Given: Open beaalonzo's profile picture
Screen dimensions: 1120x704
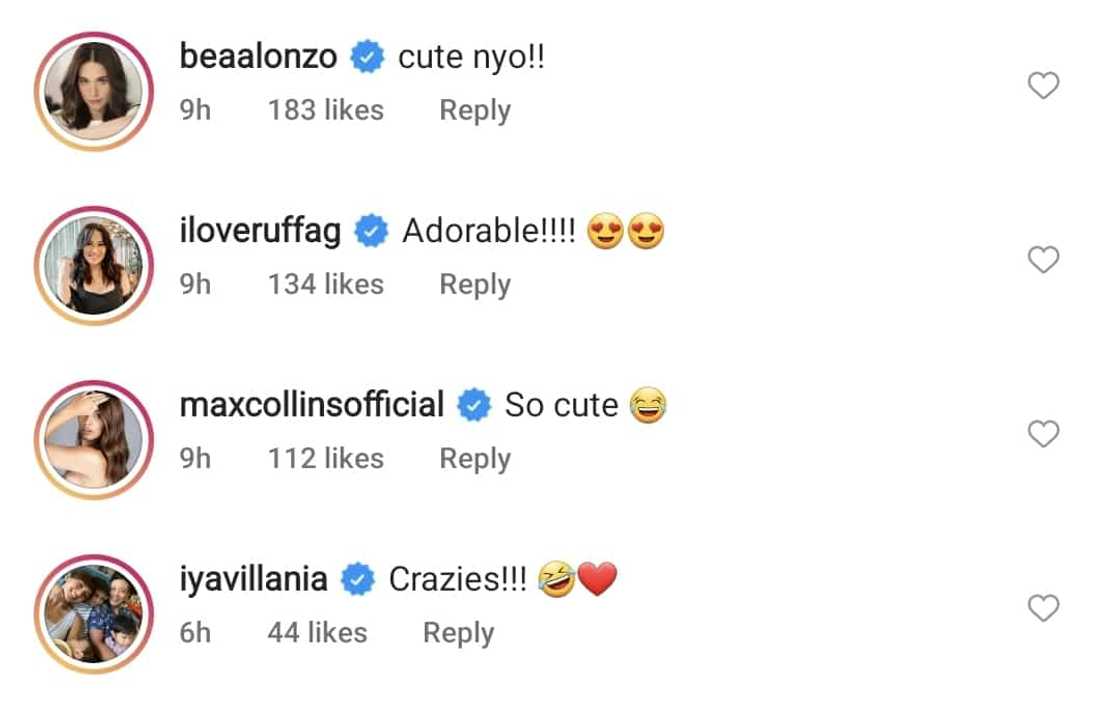Looking at the screenshot, I should coord(94,91).
